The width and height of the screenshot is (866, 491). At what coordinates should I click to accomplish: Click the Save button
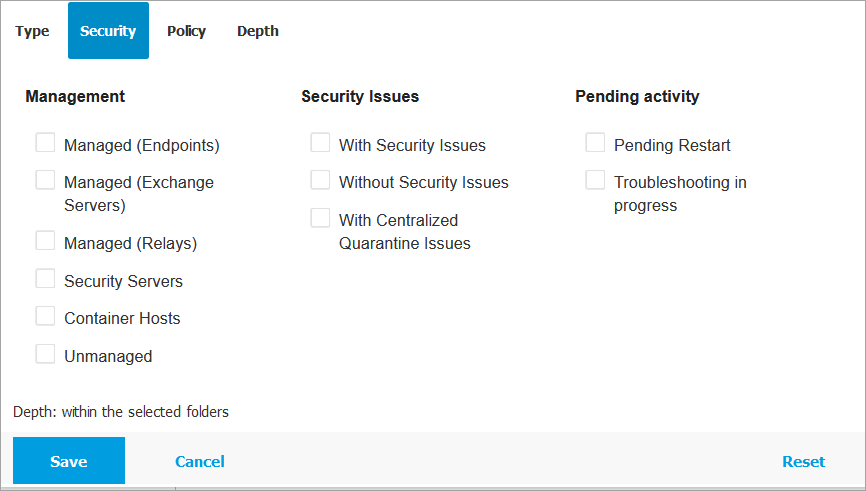(69, 461)
